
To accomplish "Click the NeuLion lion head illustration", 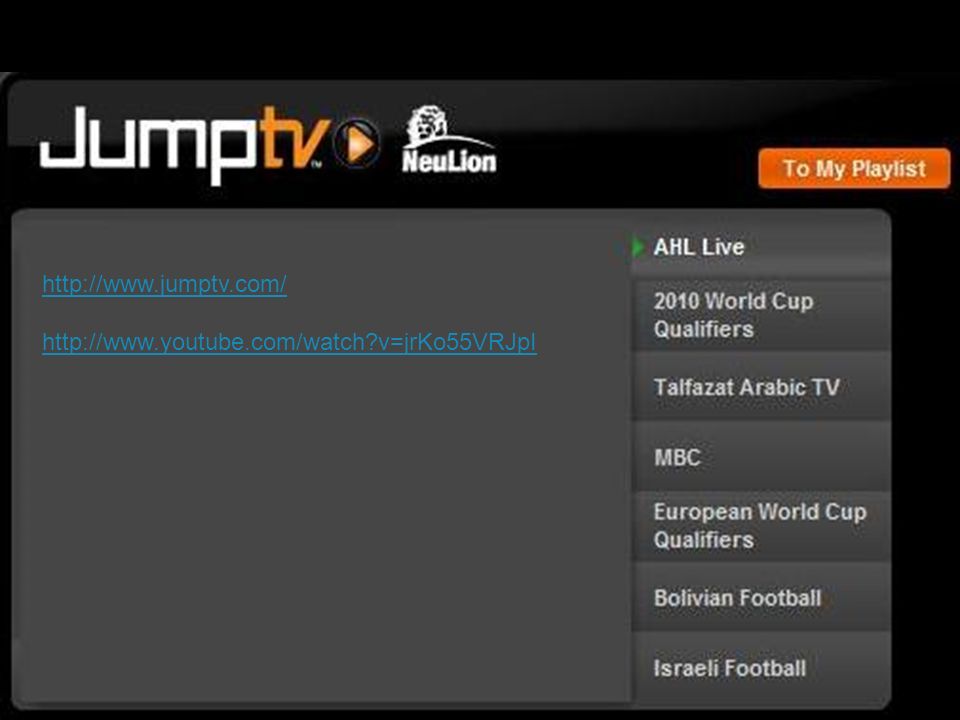I will [x=429, y=125].
